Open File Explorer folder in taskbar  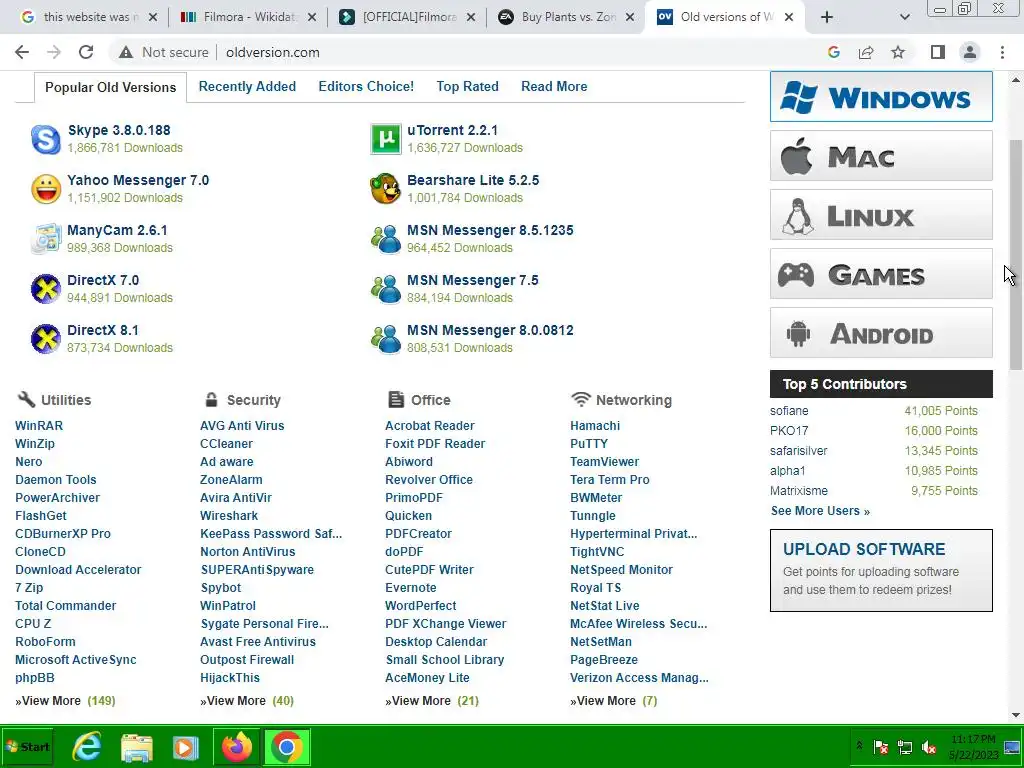click(x=136, y=746)
